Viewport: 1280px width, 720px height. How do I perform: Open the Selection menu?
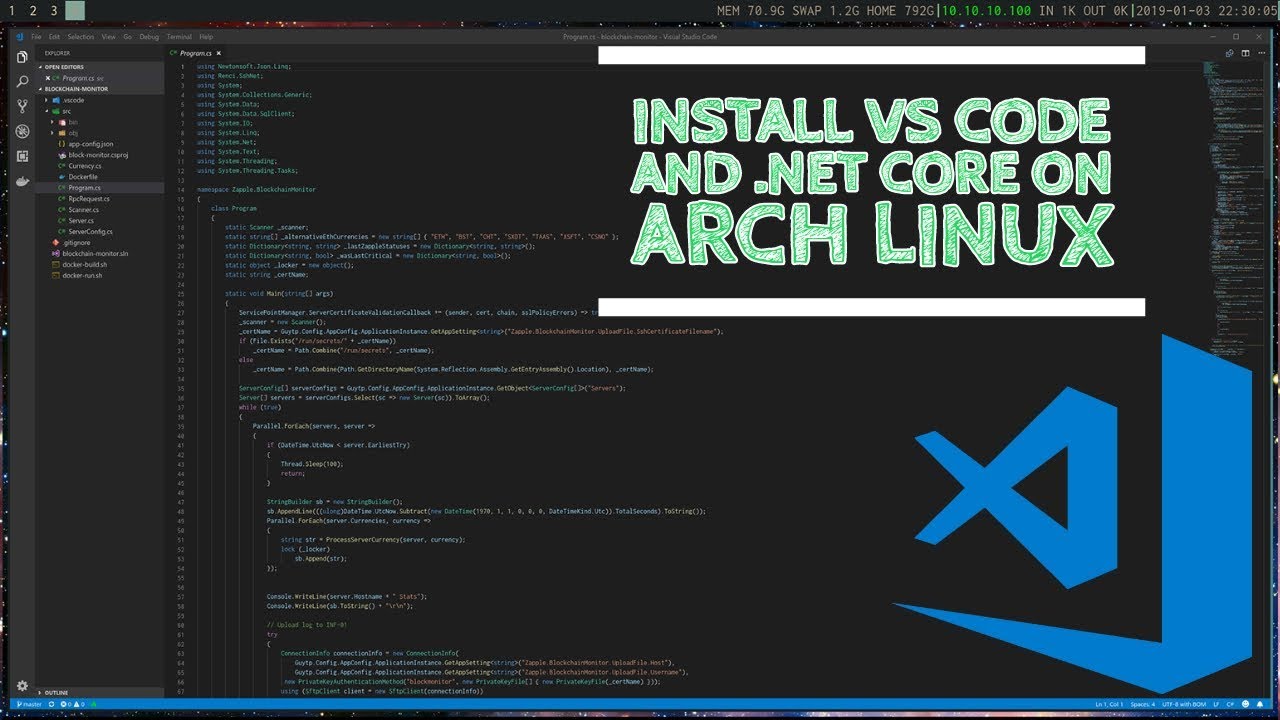(81, 37)
